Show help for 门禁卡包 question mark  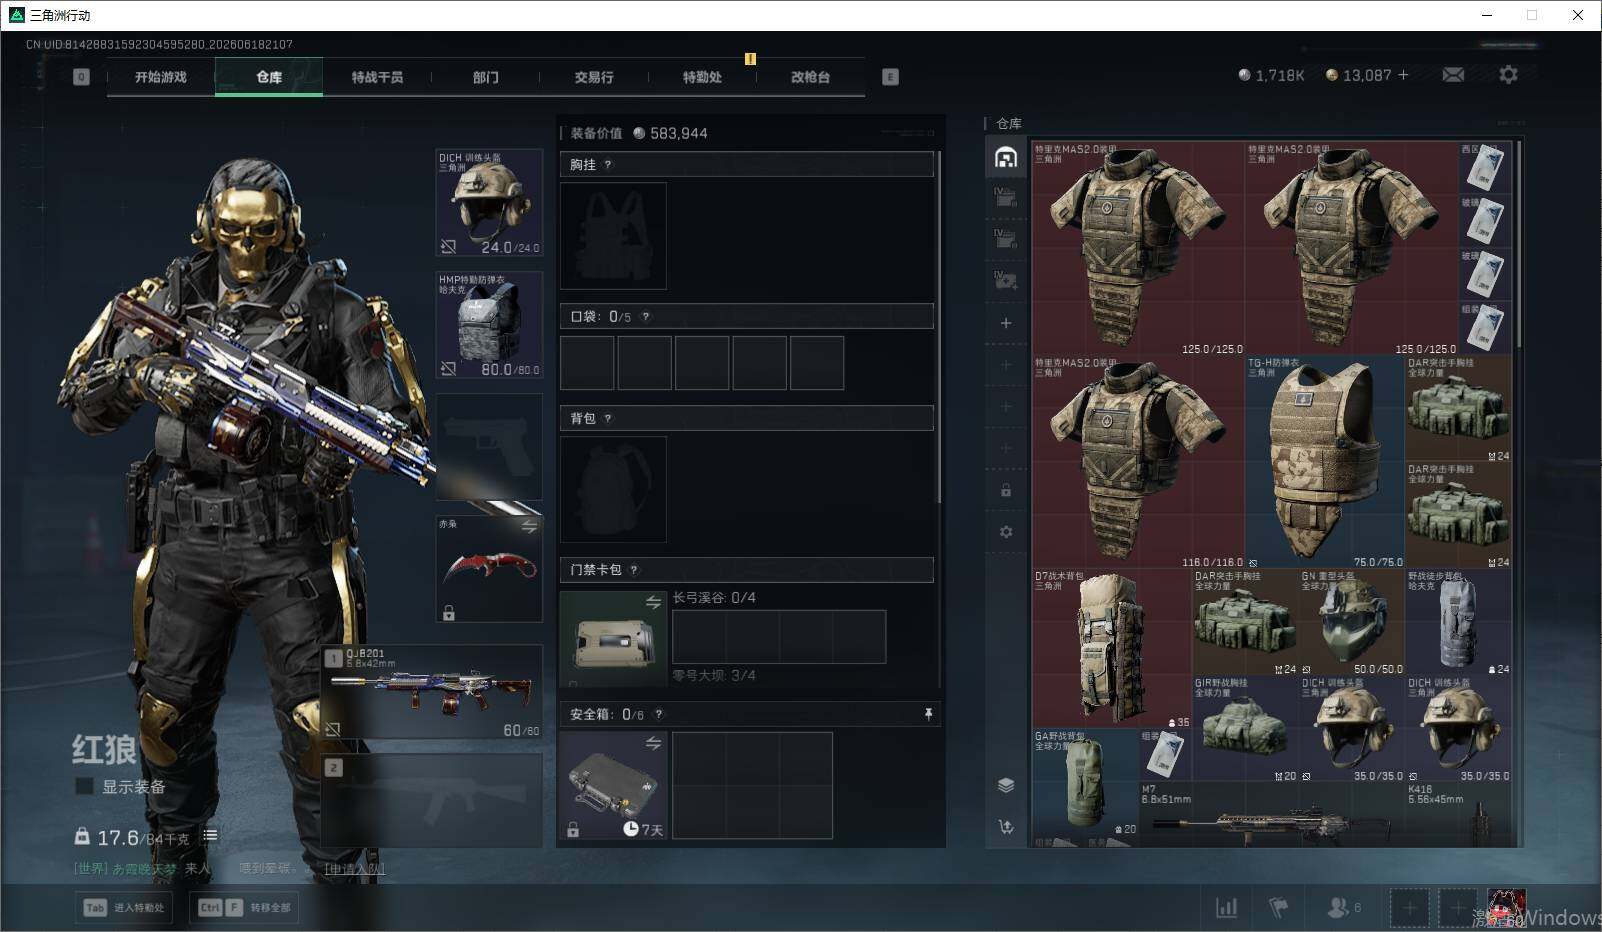[x=634, y=570]
